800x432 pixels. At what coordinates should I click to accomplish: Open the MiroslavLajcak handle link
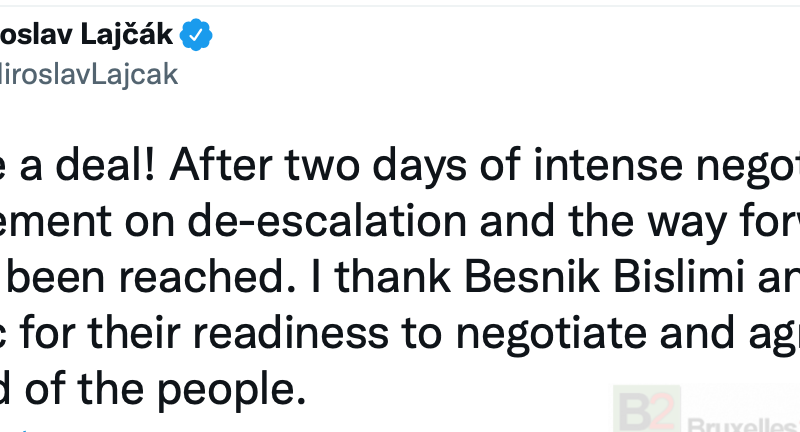click(88, 76)
